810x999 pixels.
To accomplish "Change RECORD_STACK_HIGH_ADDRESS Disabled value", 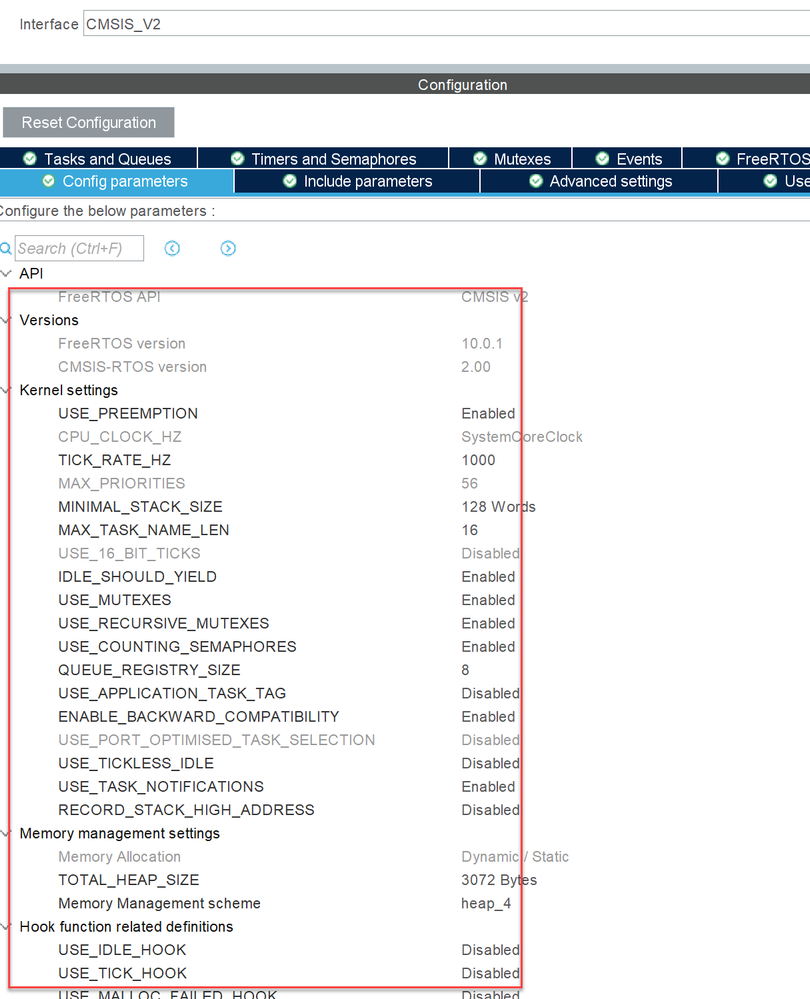I will (491, 810).
